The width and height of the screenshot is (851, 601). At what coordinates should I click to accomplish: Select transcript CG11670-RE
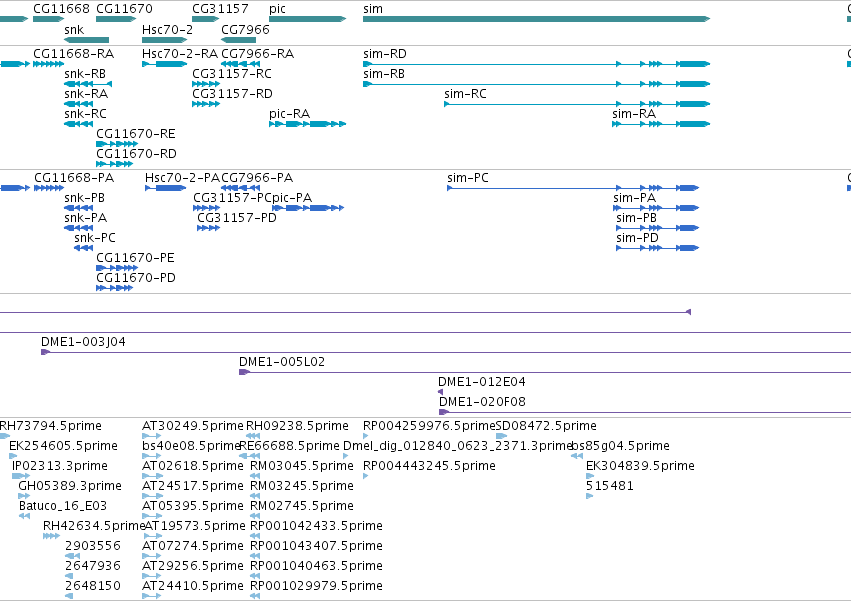tap(117, 144)
